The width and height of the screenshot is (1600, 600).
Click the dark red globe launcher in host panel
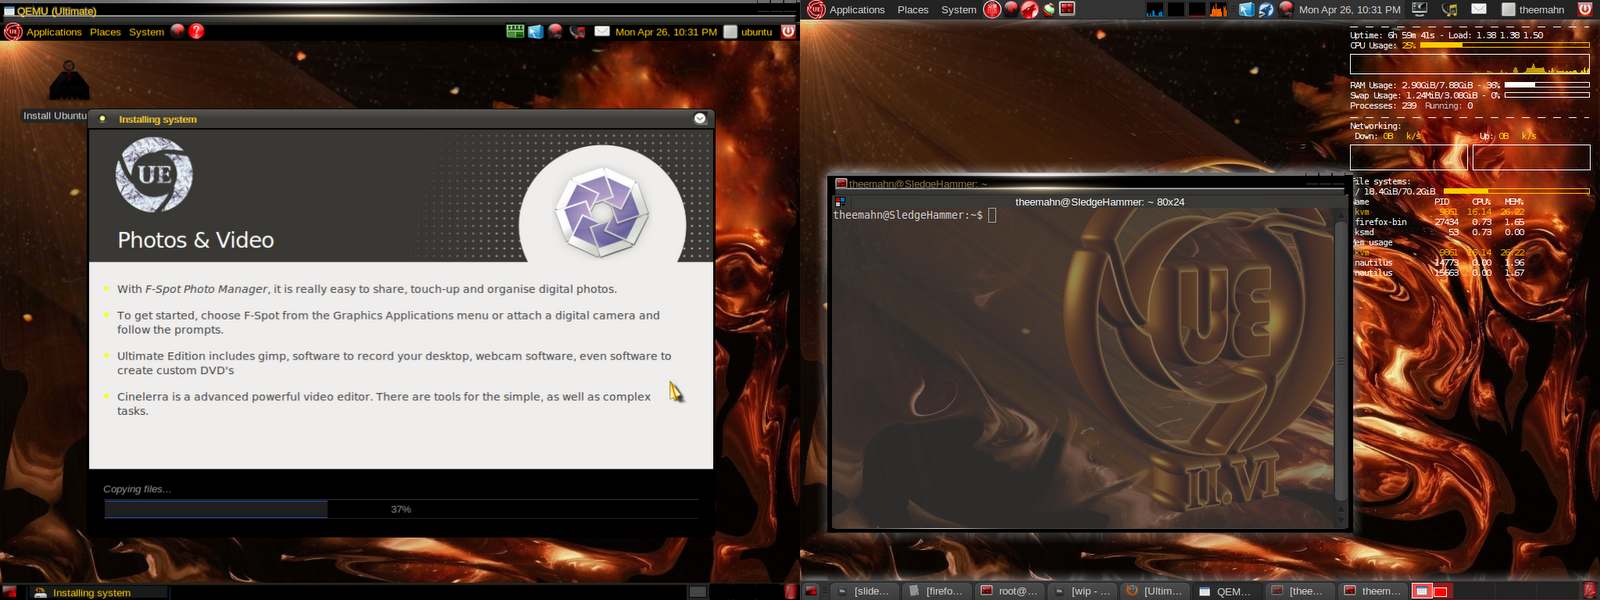(1011, 9)
